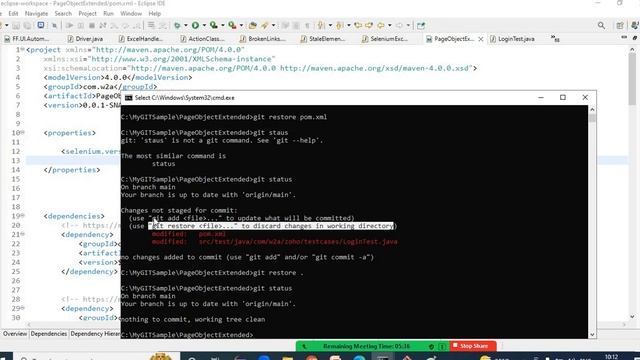Image resolution: width=640 pixels, height=360 pixels.
Task: Switch to BrokenLinks editor tab
Action: click(263, 39)
